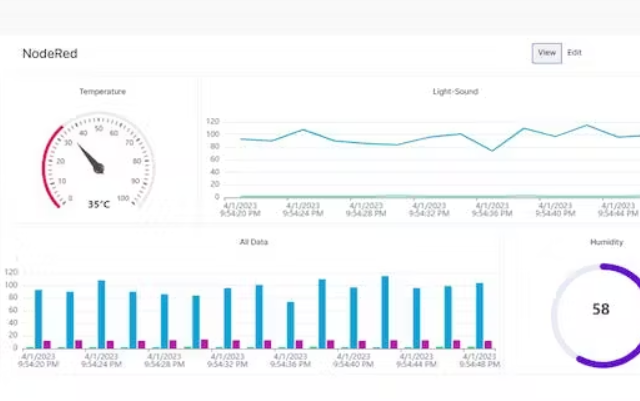Click the first blue bar in All Data
The image size is (640, 401).
pos(39,319)
